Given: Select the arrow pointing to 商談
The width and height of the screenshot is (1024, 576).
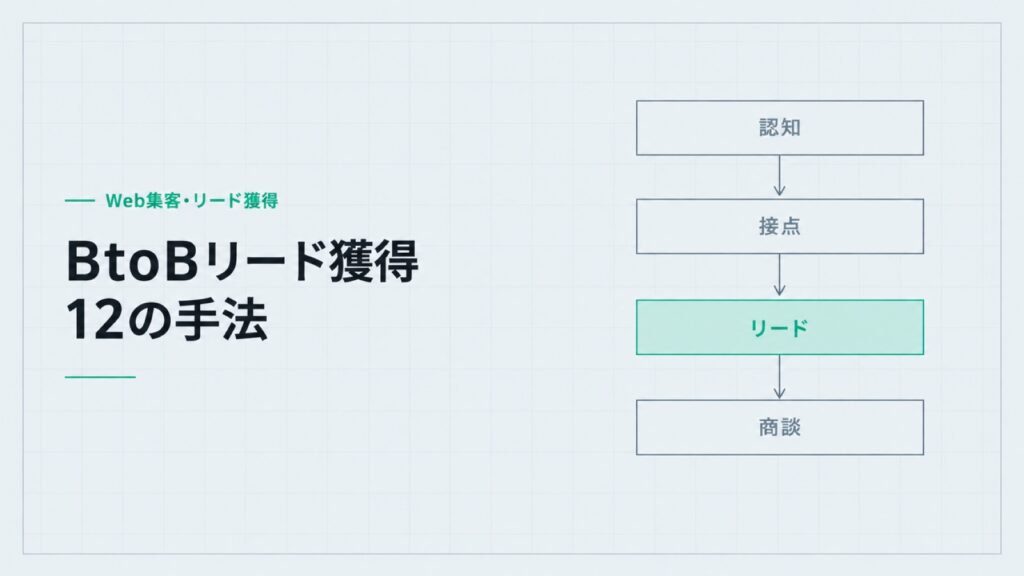Looking at the screenshot, I should (x=779, y=377).
